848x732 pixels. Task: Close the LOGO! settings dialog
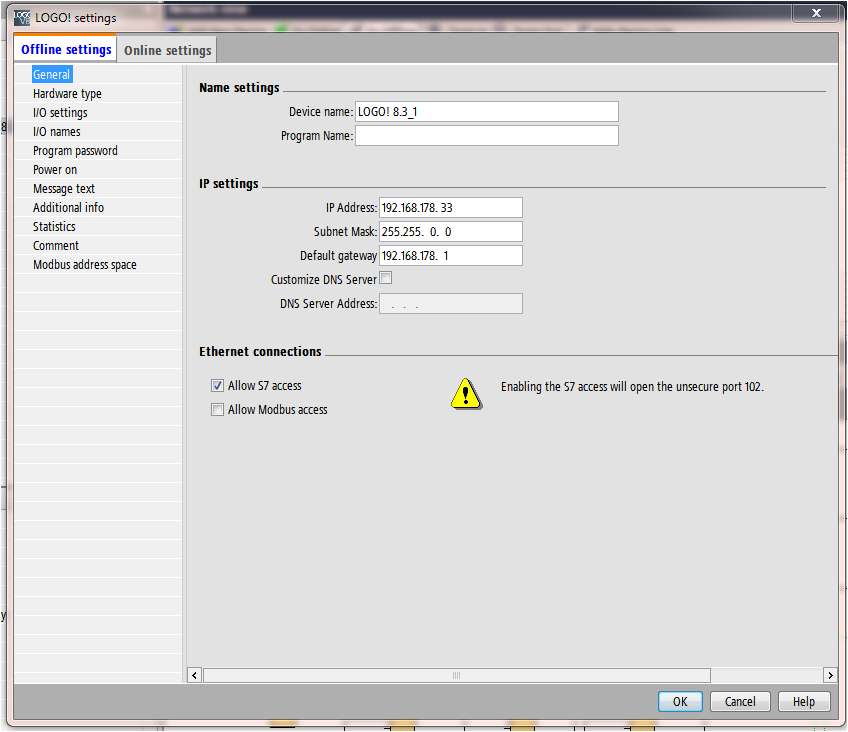click(816, 13)
